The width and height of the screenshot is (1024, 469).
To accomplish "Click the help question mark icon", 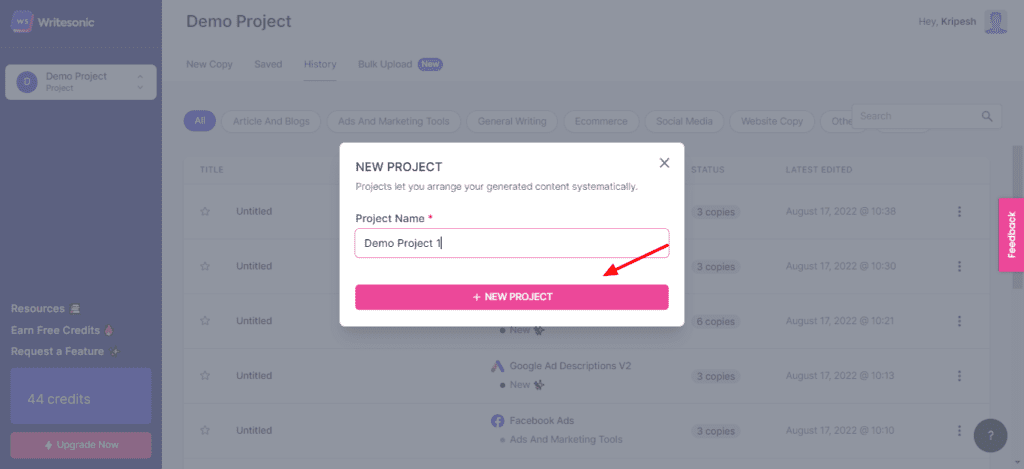I will [990, 436].
